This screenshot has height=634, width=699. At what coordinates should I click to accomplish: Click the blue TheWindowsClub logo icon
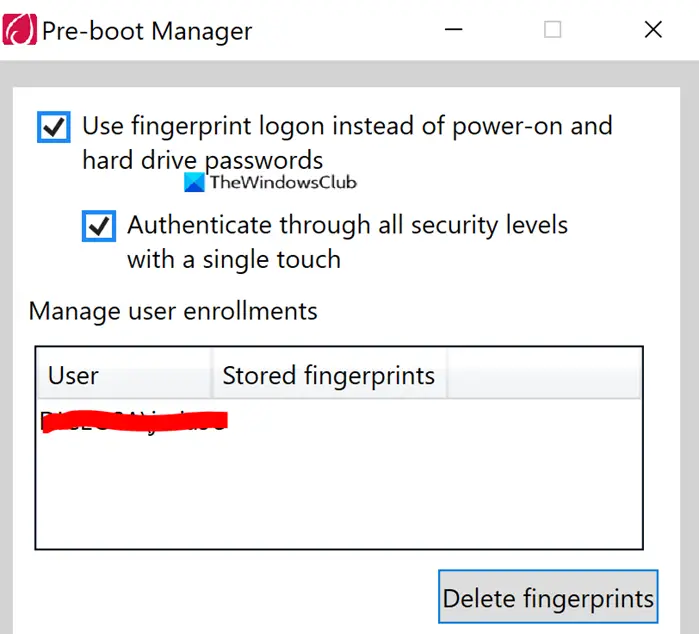(195, 182)
